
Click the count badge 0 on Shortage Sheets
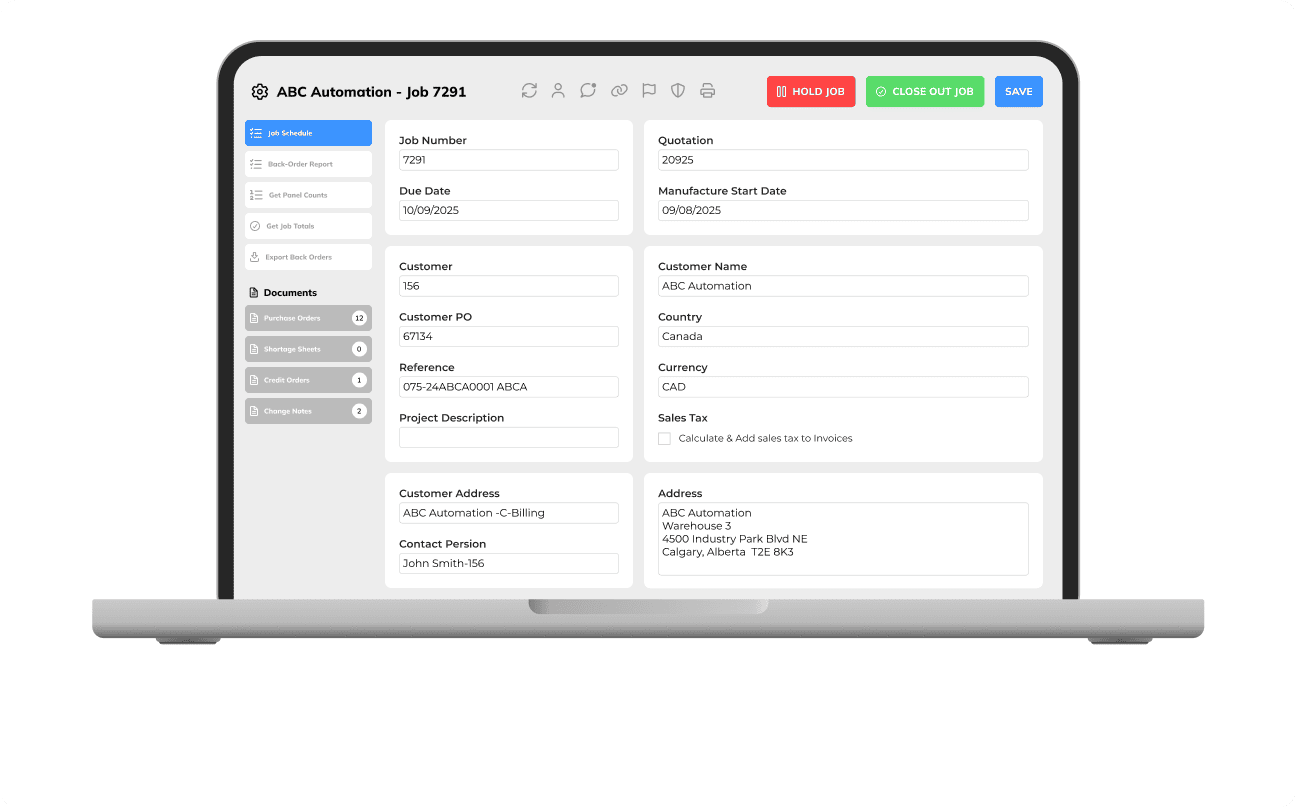[359, 349]
